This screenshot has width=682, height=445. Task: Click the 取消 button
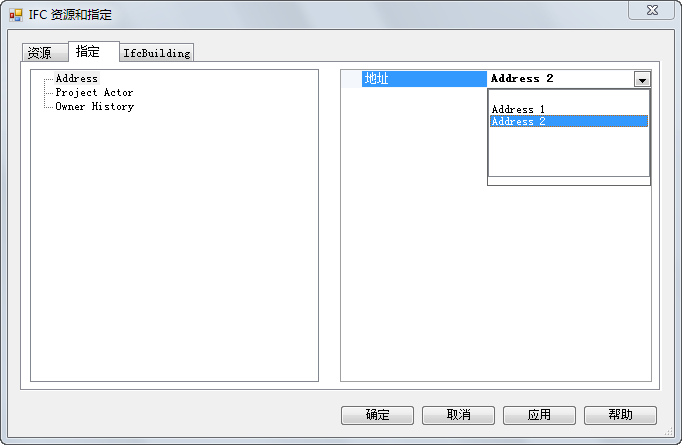[x=458, y=415]
